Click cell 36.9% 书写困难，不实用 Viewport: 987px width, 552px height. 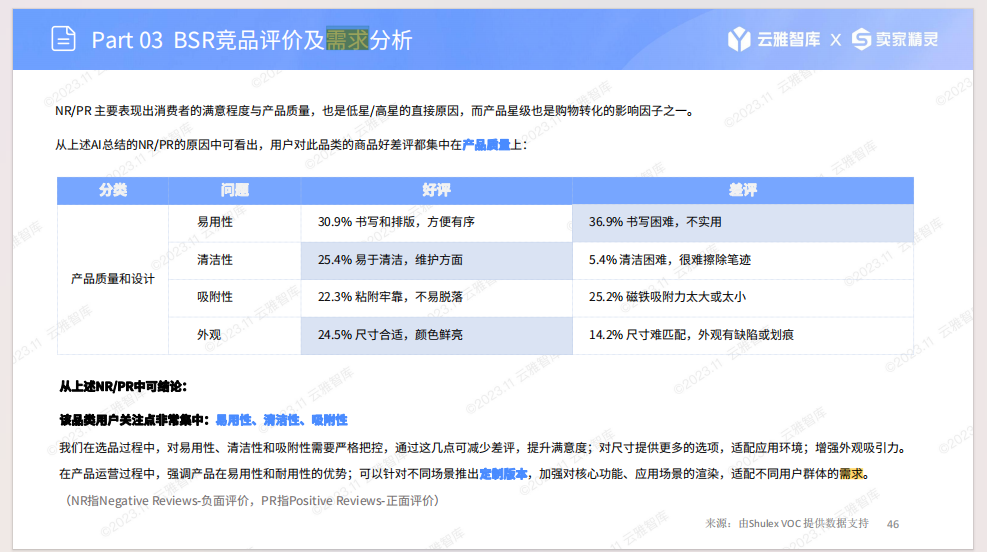point(743,223)
